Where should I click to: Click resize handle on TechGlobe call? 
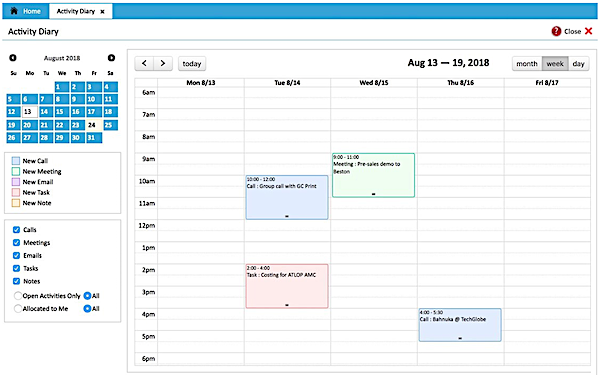[460, 338]
